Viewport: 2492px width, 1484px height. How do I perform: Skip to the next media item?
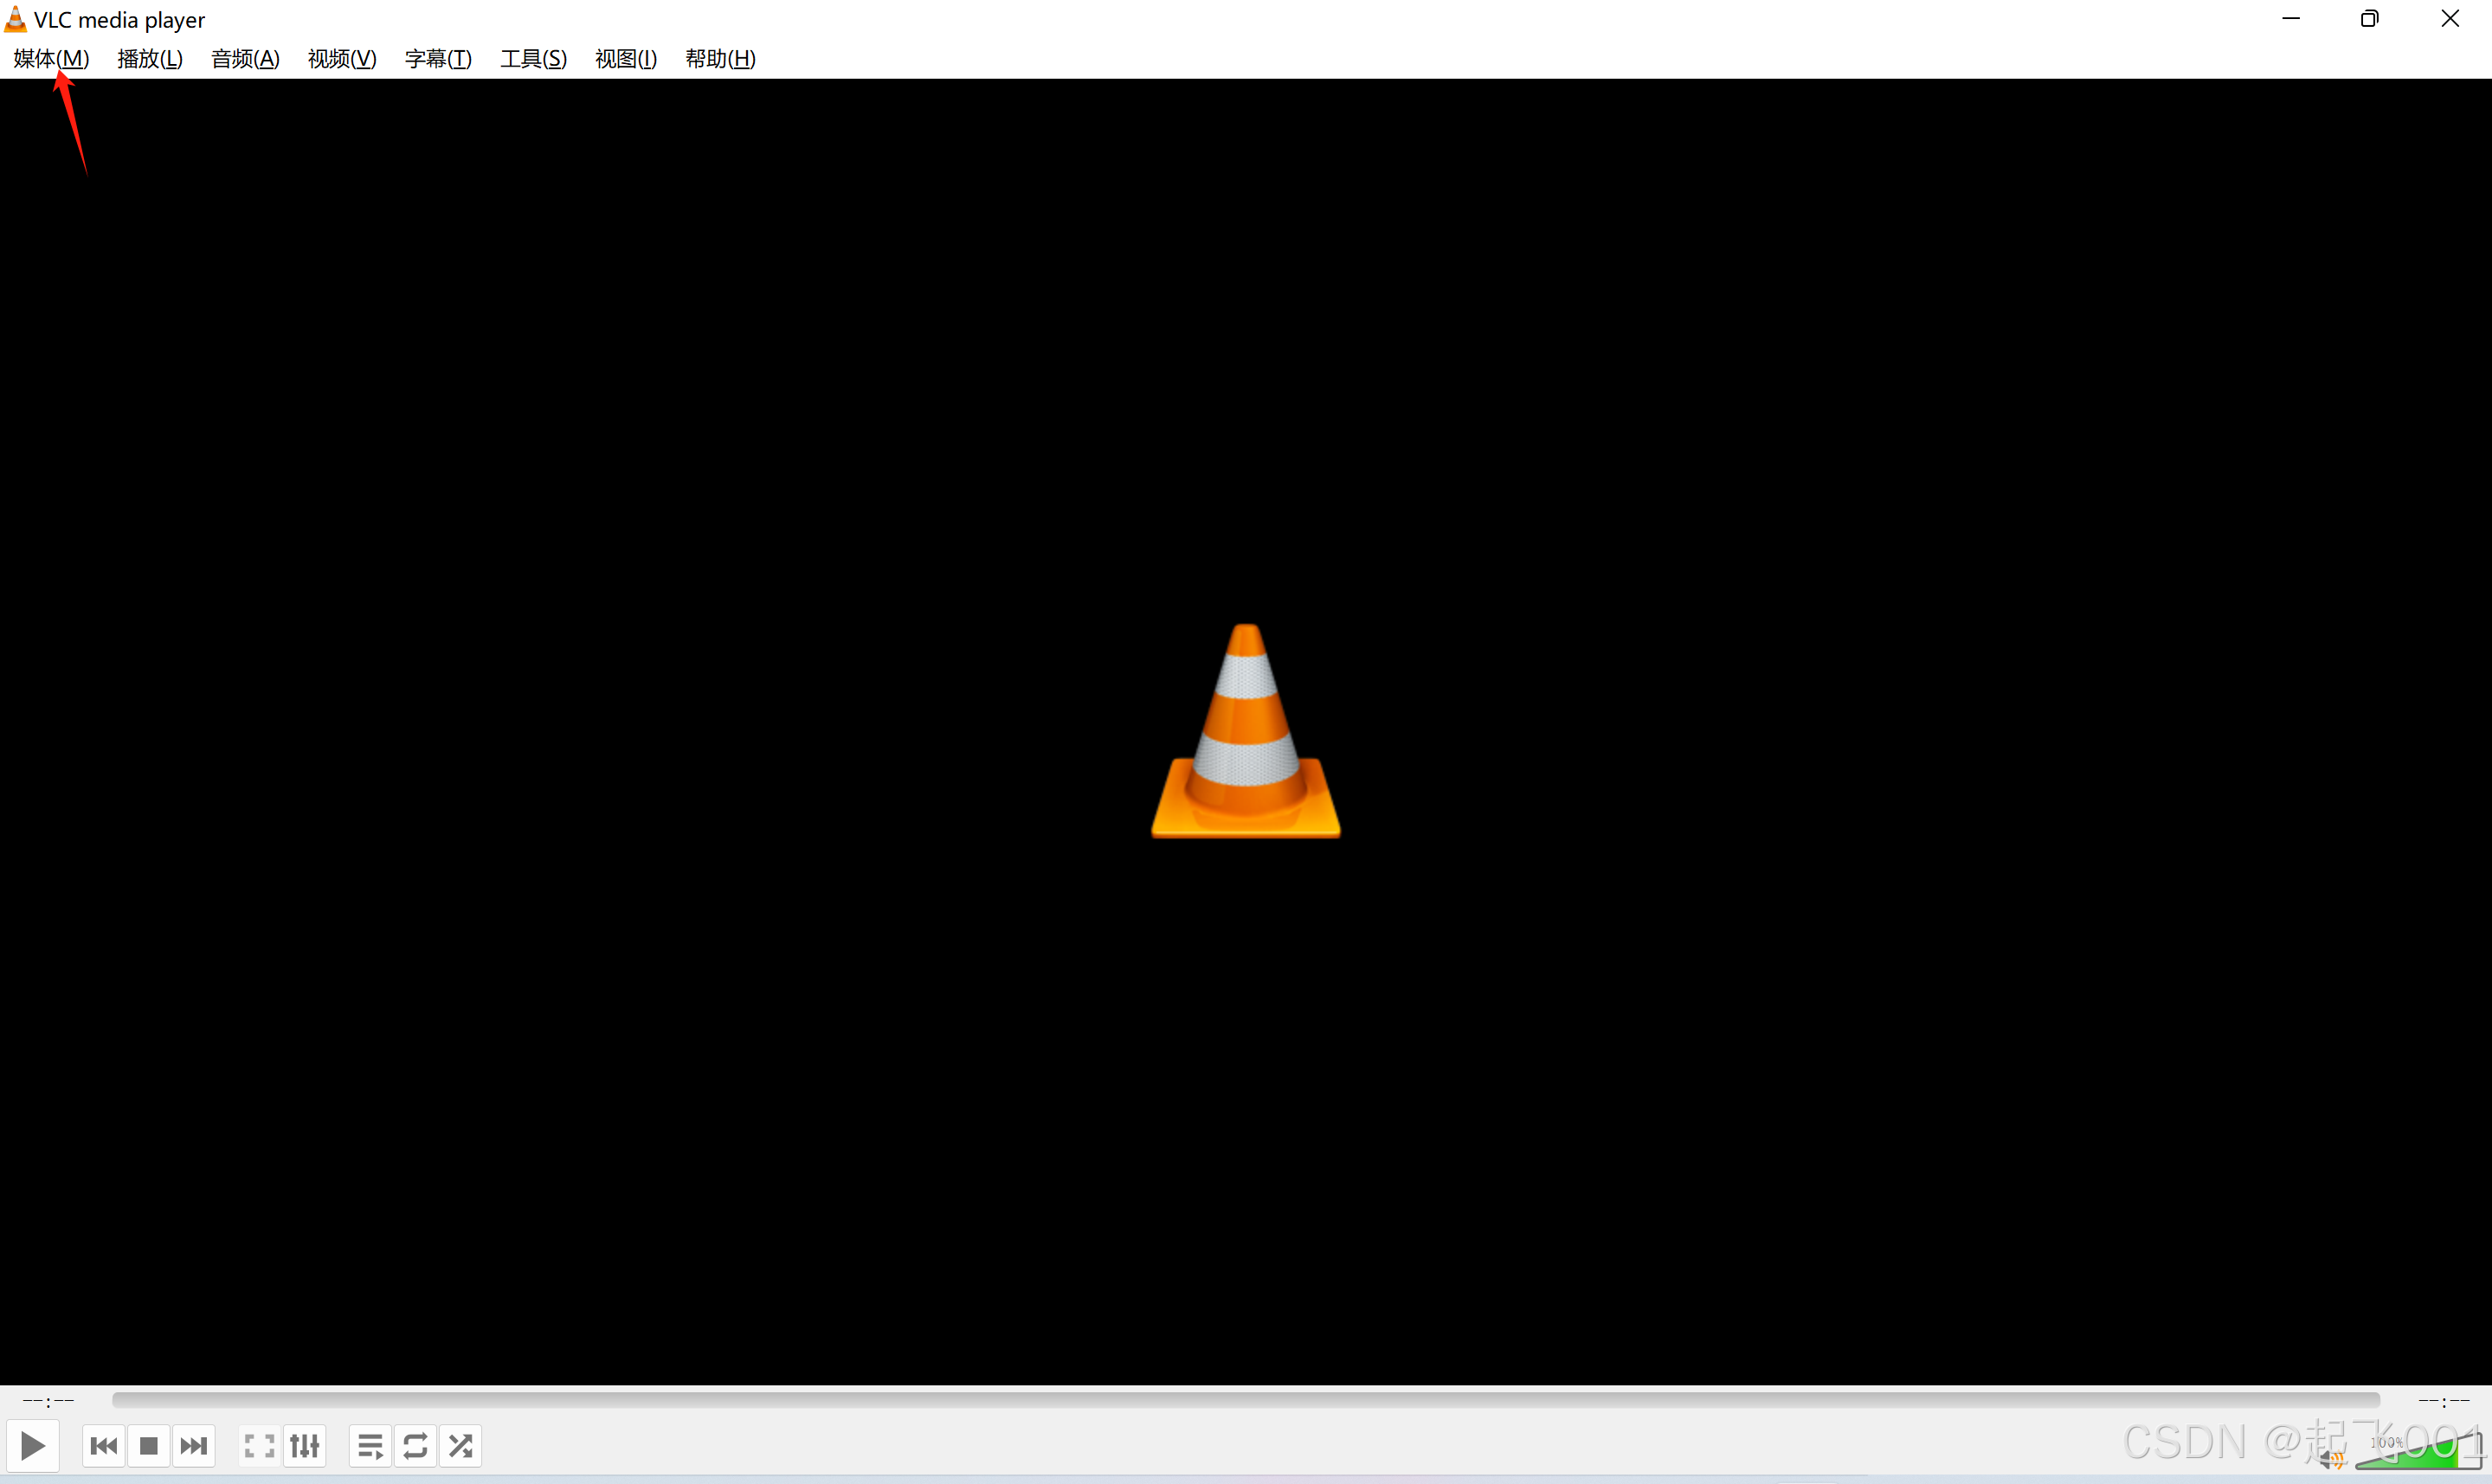click(x=194, y=1446)
